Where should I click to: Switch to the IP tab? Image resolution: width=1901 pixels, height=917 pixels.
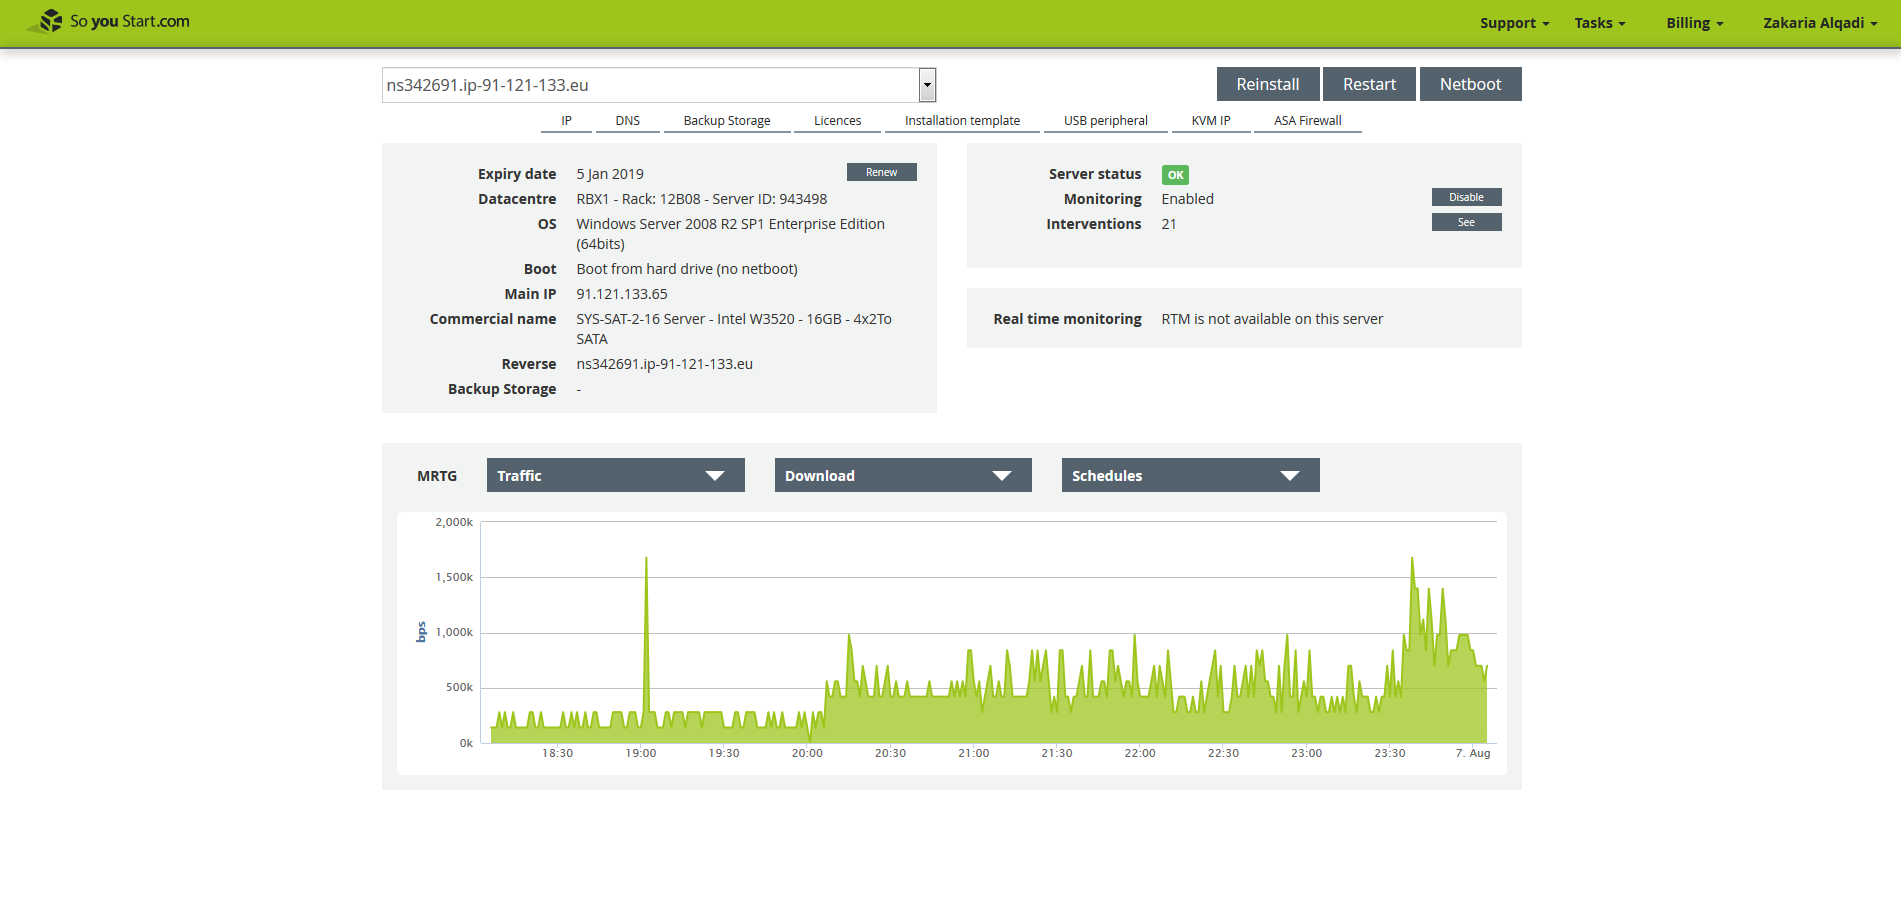(x=566, y=121)
